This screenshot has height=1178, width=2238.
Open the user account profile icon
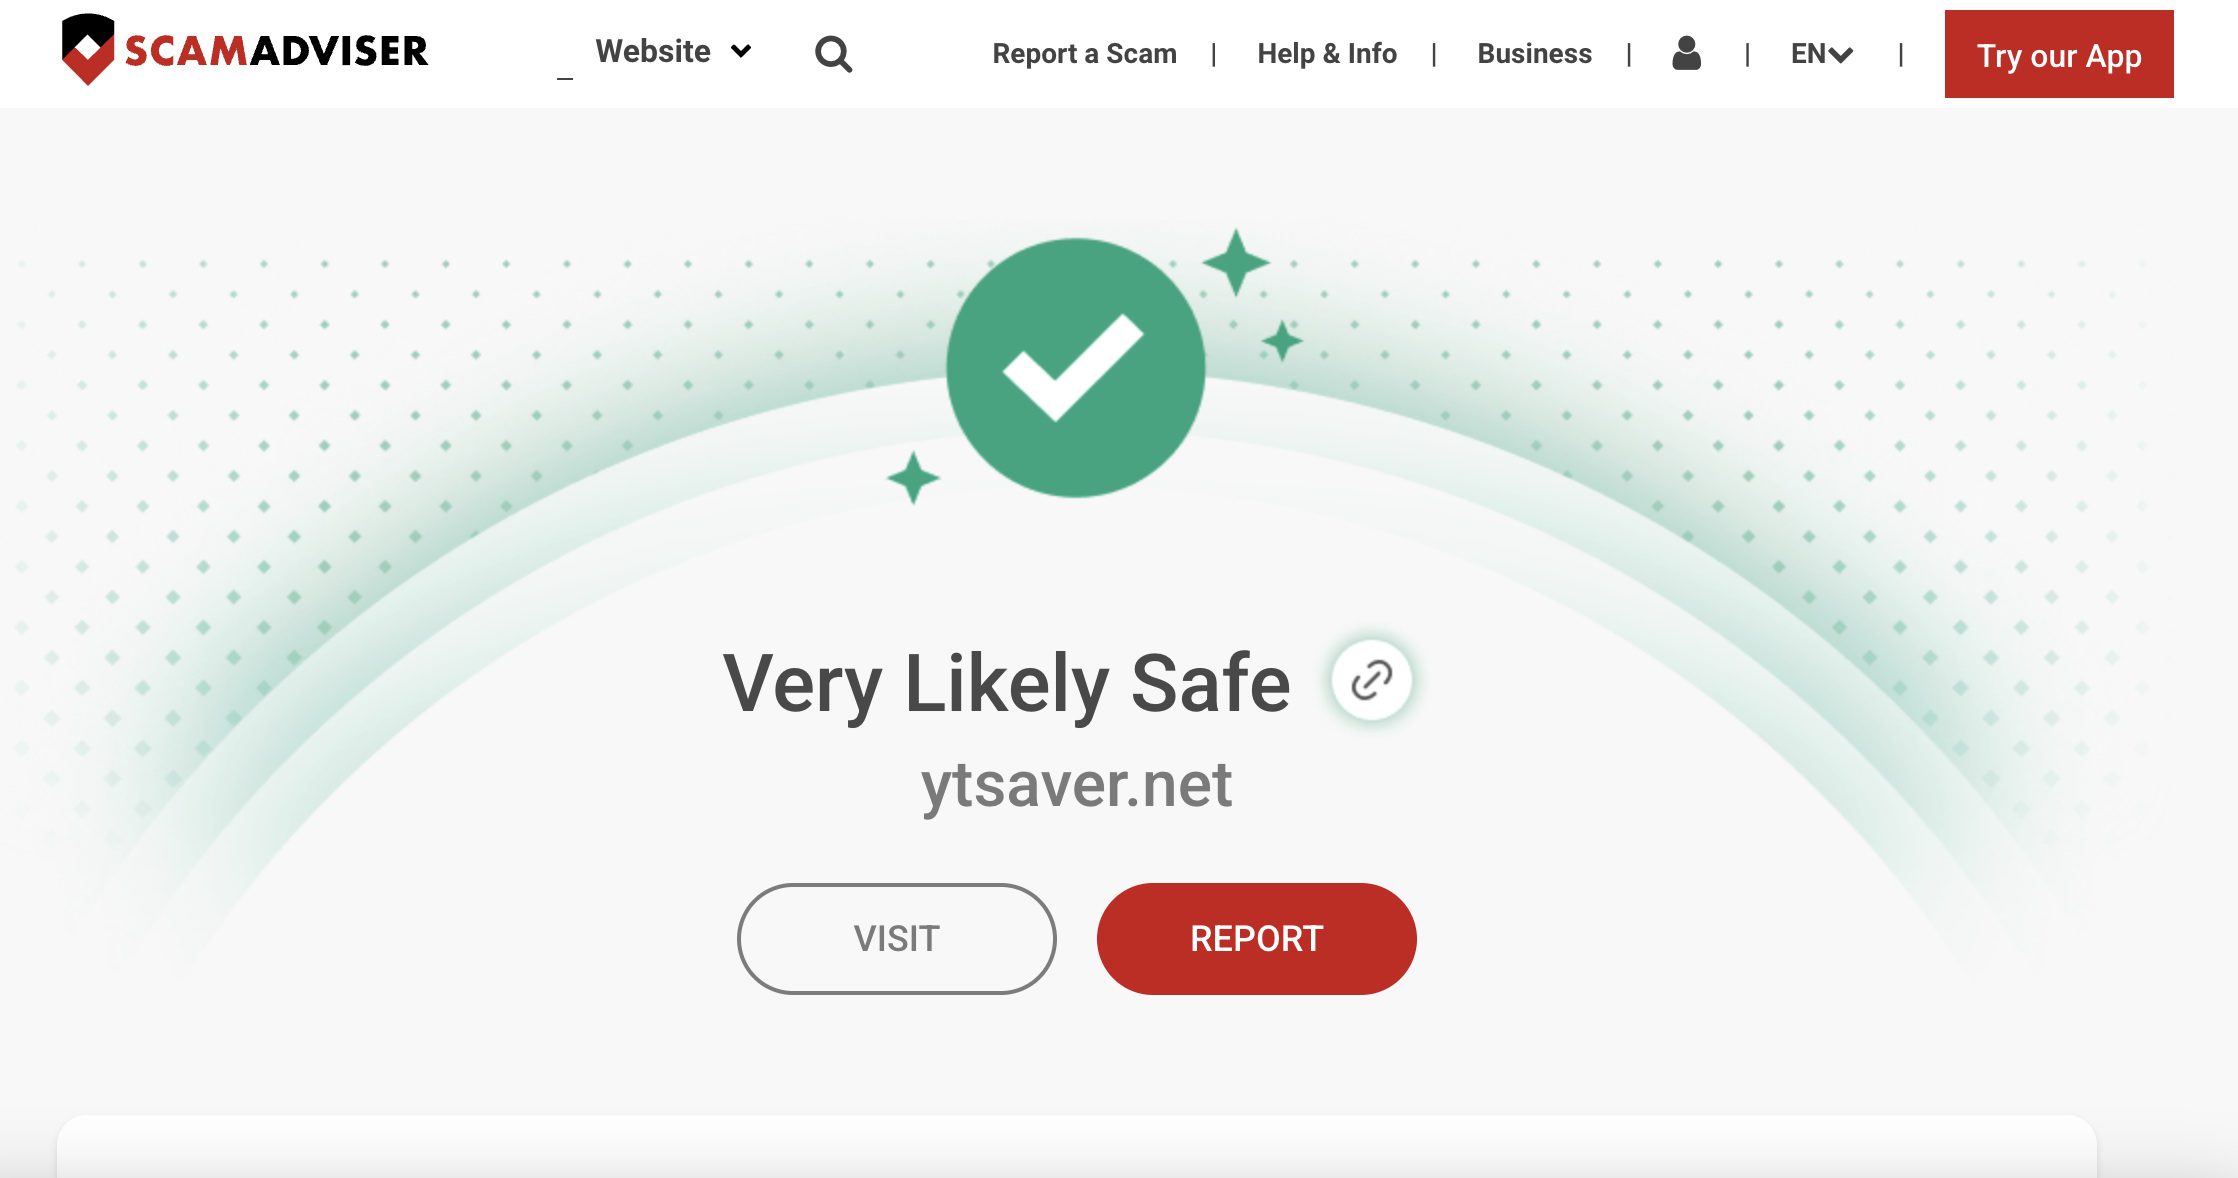pyautogui.click(x=1686, y=53)
